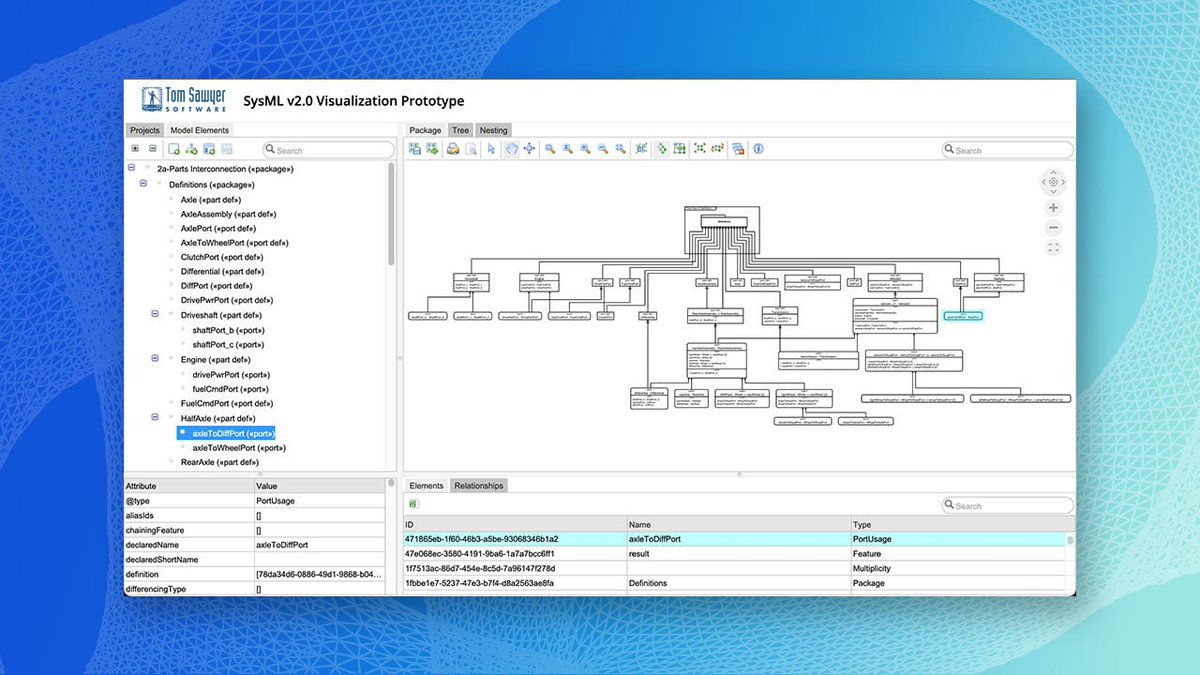Select DiffPort port def tree item

click(x=216, y=285)
